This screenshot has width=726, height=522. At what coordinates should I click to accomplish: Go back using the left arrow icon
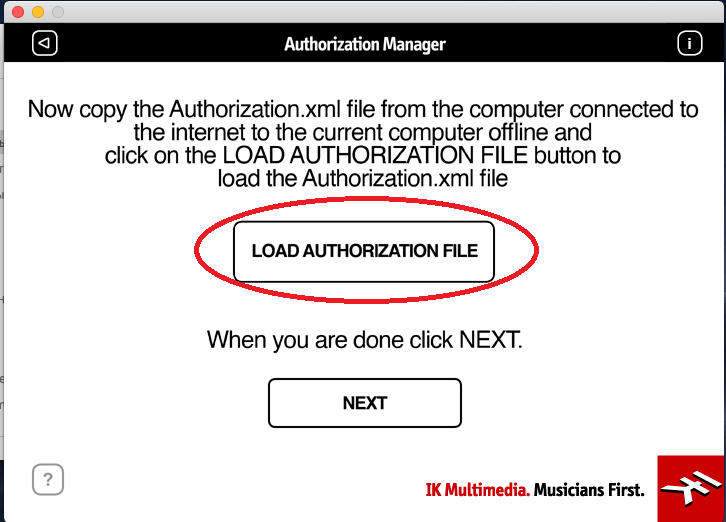tap(44, 43)
